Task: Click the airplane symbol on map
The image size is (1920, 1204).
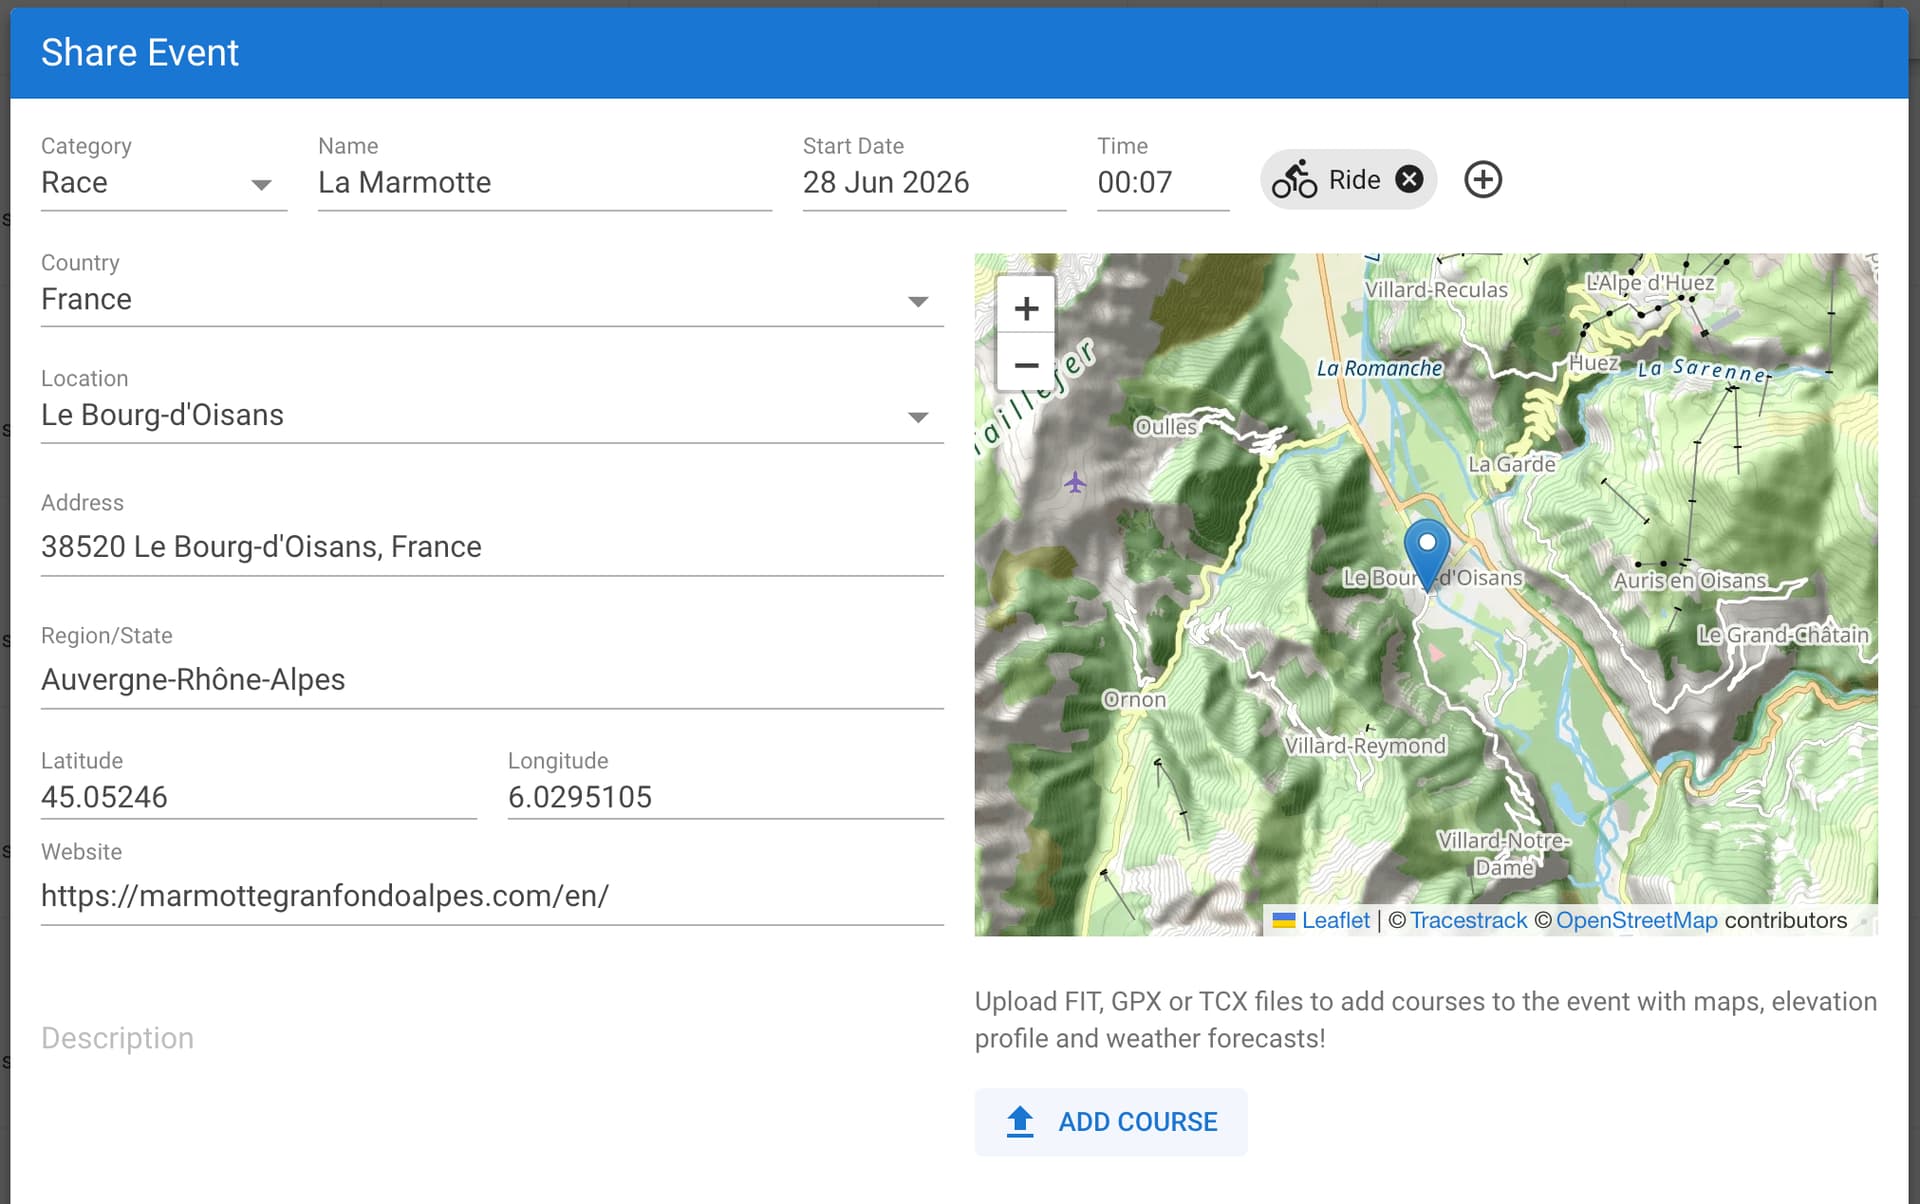Action: click(x=1075, y=483)
